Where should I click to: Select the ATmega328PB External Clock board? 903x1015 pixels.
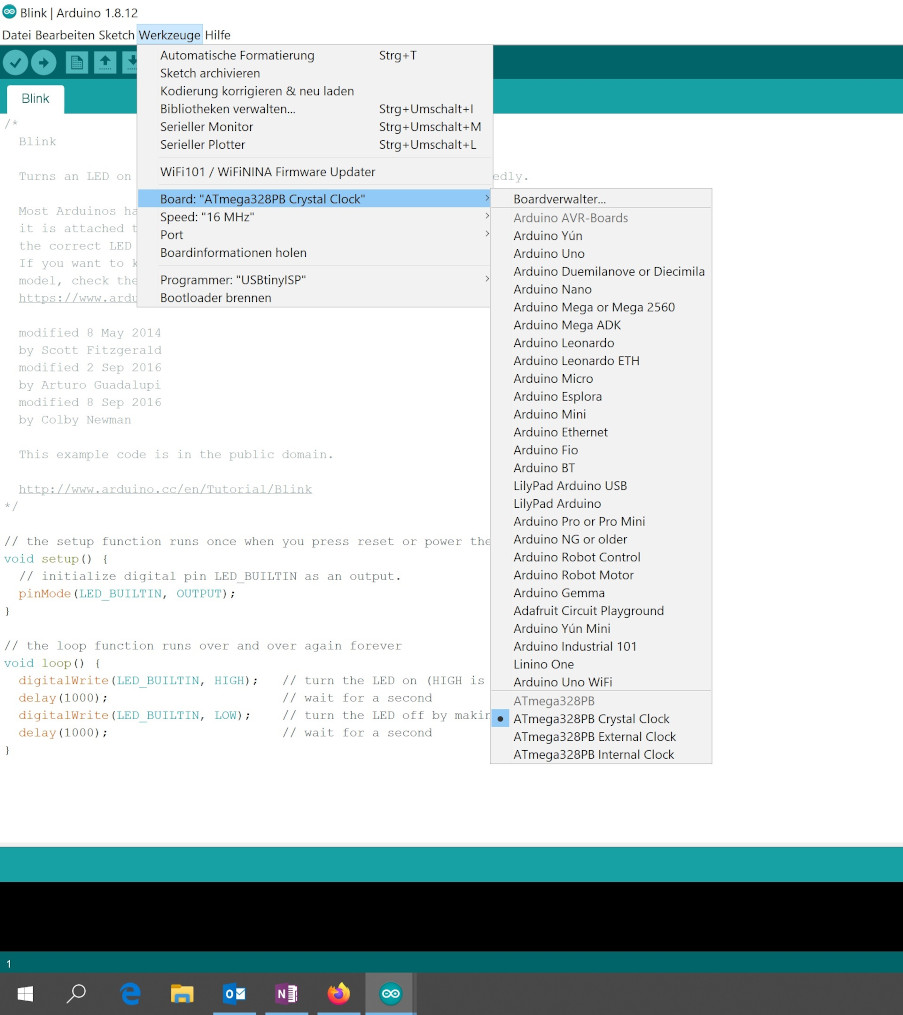tap(595, 736)
